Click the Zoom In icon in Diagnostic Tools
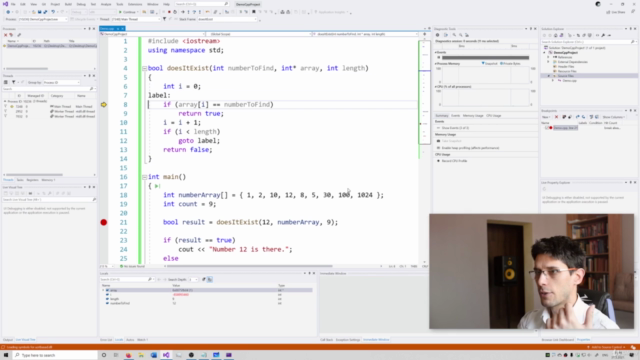640x360 pixels. coord(454,35)
